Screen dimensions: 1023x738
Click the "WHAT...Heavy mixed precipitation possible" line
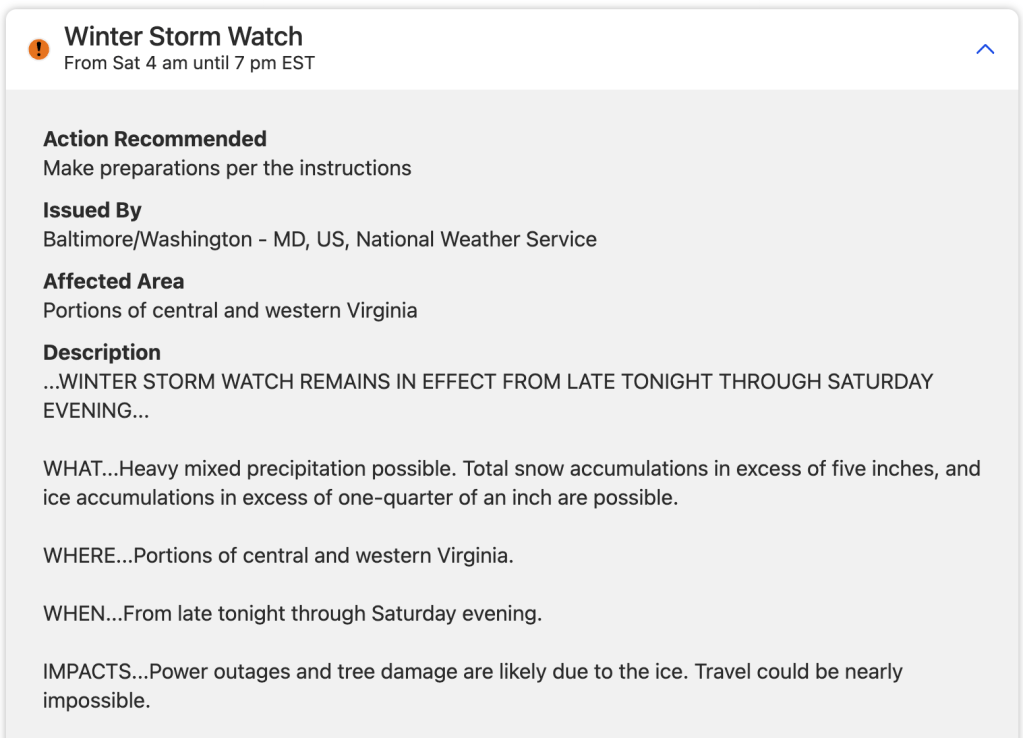click(x=511, y=468)
